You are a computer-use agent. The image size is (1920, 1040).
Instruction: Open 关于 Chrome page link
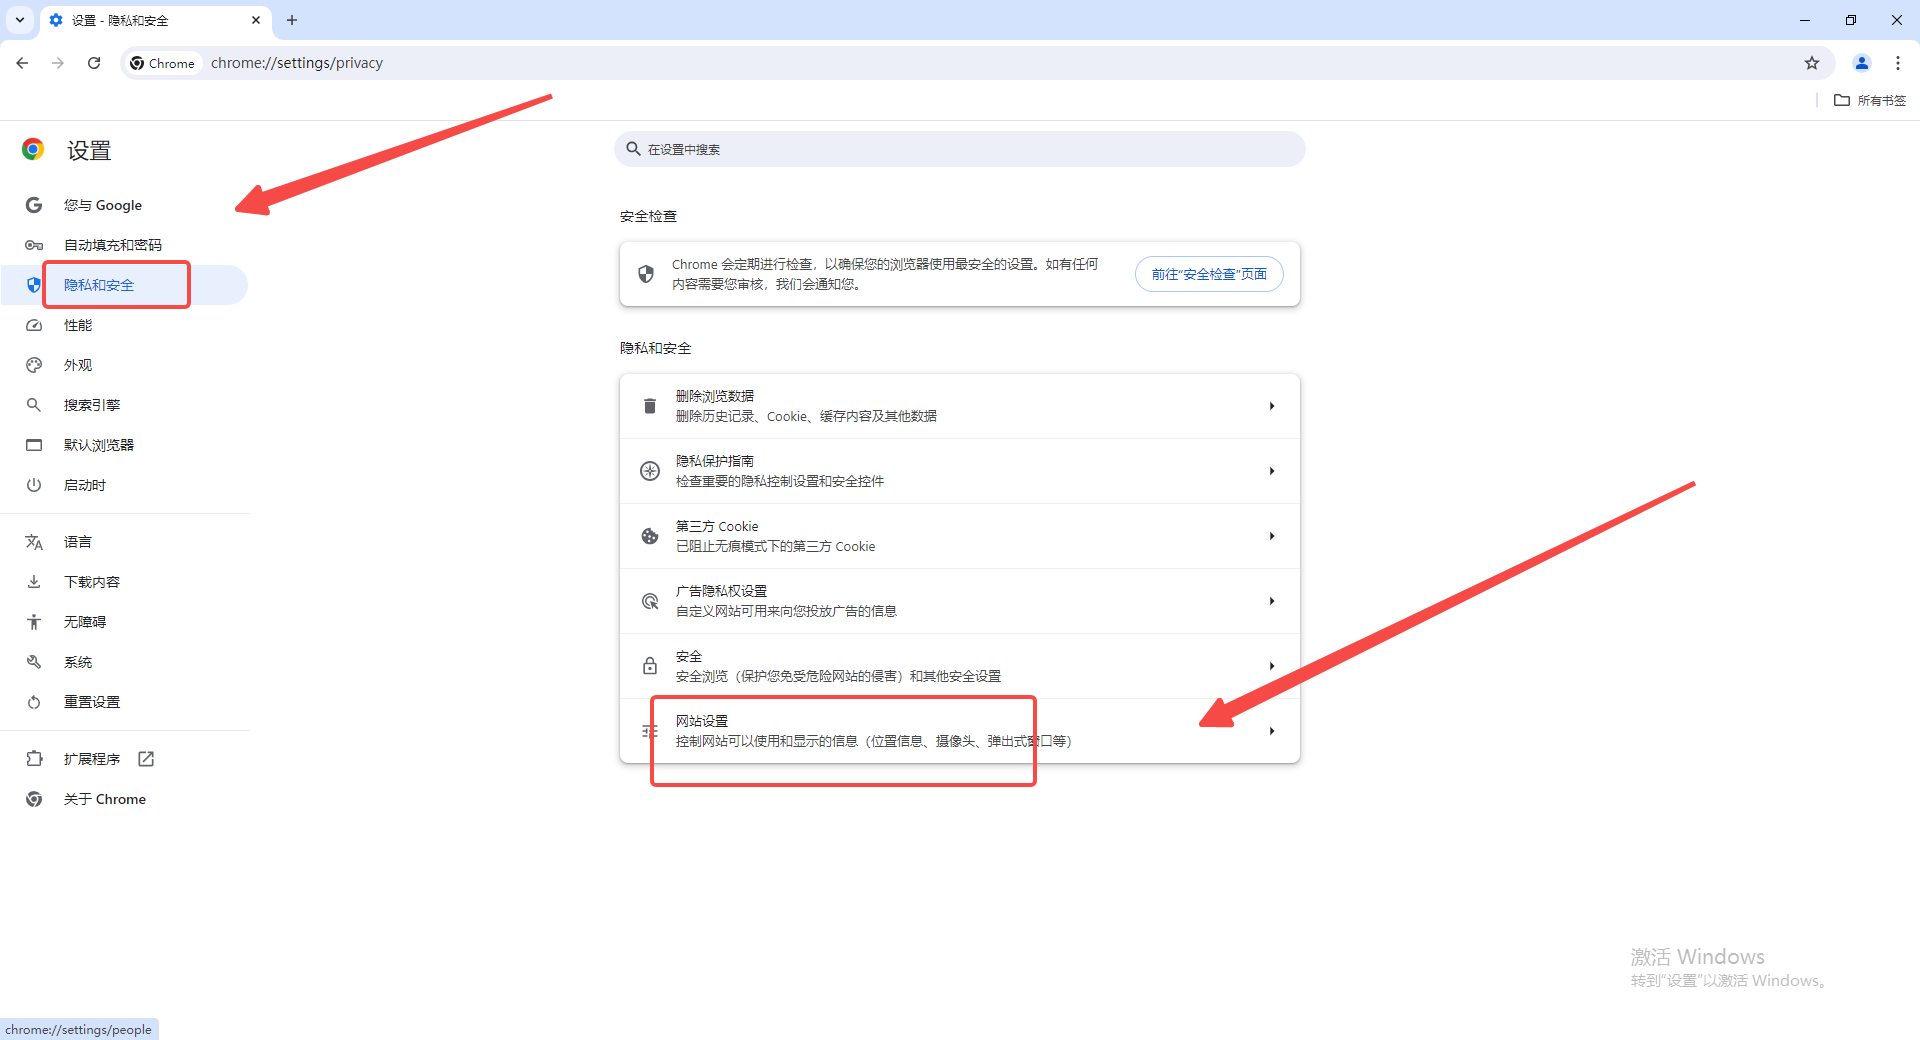[124, 799]
